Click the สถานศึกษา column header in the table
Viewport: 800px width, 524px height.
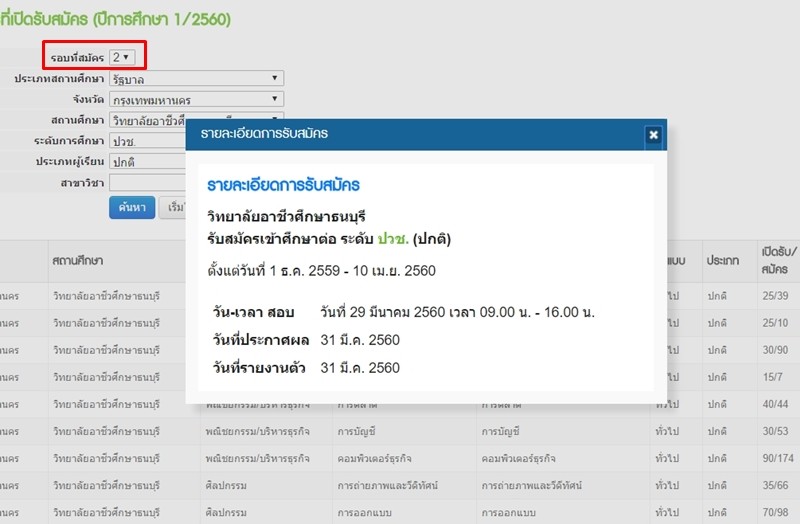point(80,260)
